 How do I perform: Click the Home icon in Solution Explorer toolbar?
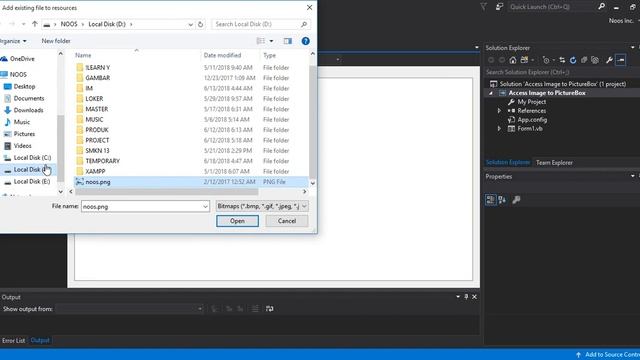coord(513,60)
